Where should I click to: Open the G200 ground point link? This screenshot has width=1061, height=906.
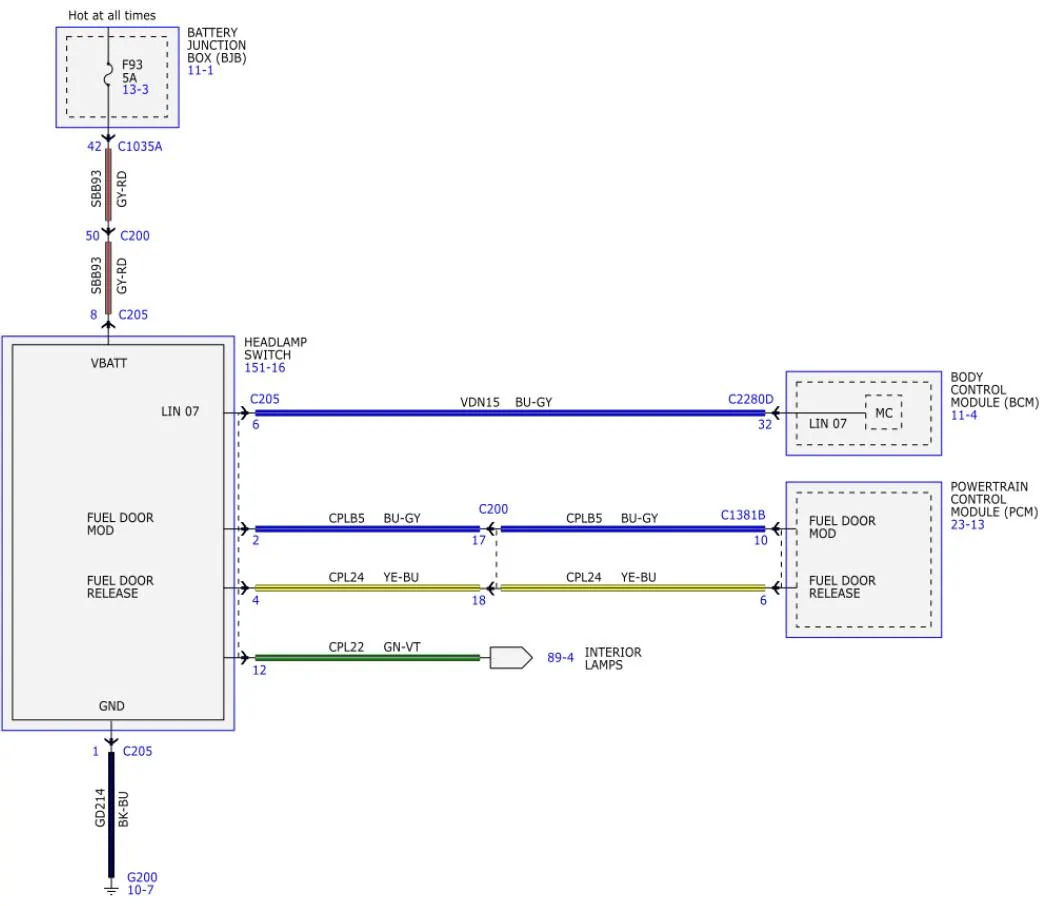[142, 877]
